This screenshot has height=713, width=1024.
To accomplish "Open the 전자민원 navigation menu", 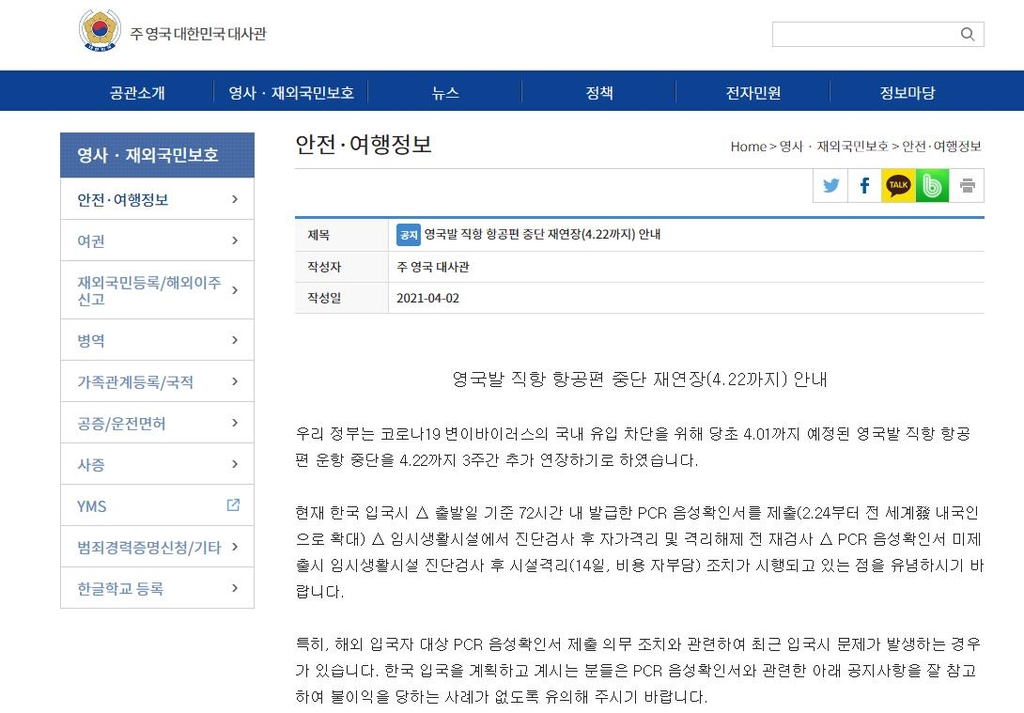I will pyautogui.click(x=753, y=93).
